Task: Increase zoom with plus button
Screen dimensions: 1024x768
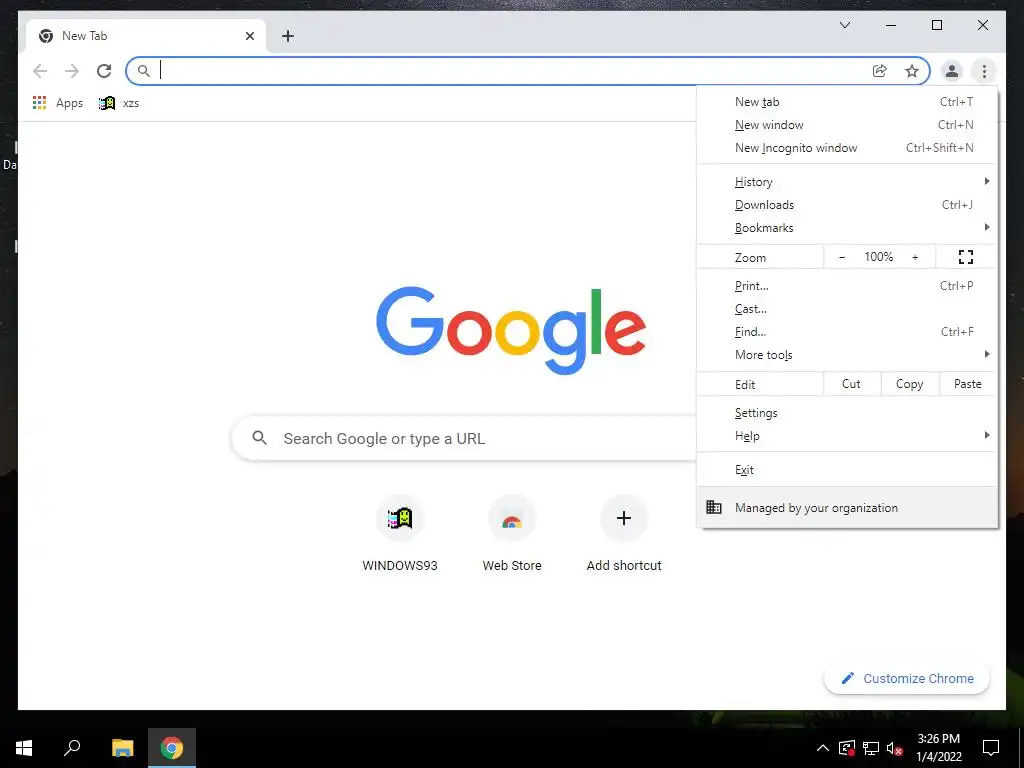Action: point(915,257)
